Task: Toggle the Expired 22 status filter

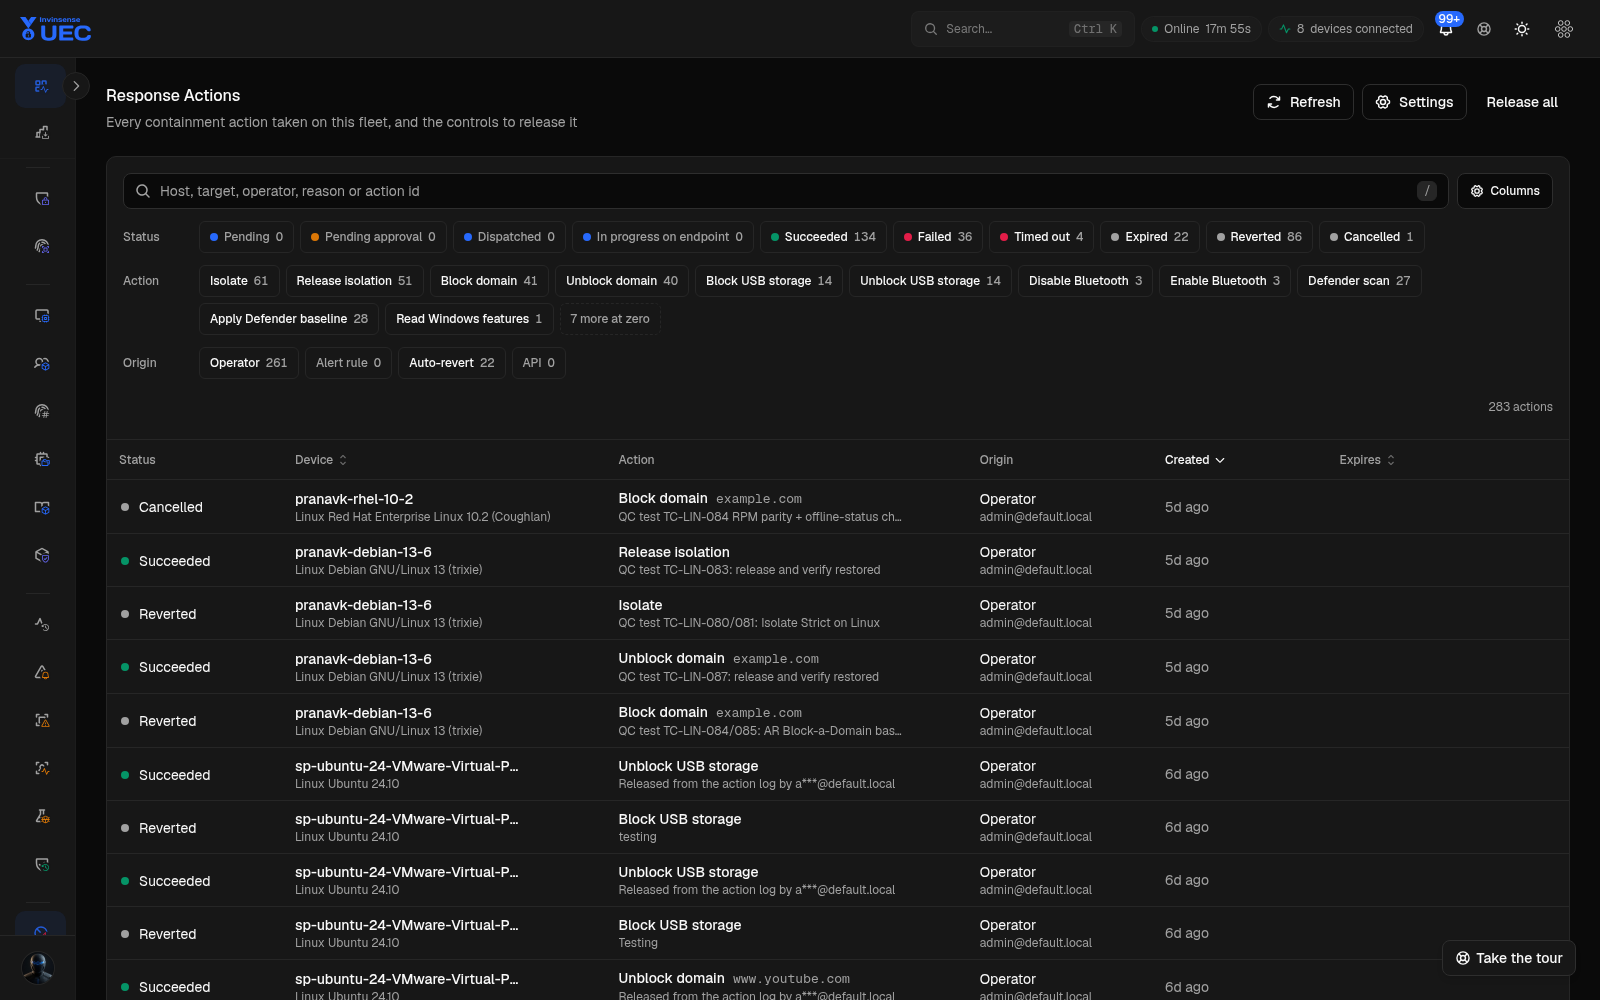Action: [1150, 237]
